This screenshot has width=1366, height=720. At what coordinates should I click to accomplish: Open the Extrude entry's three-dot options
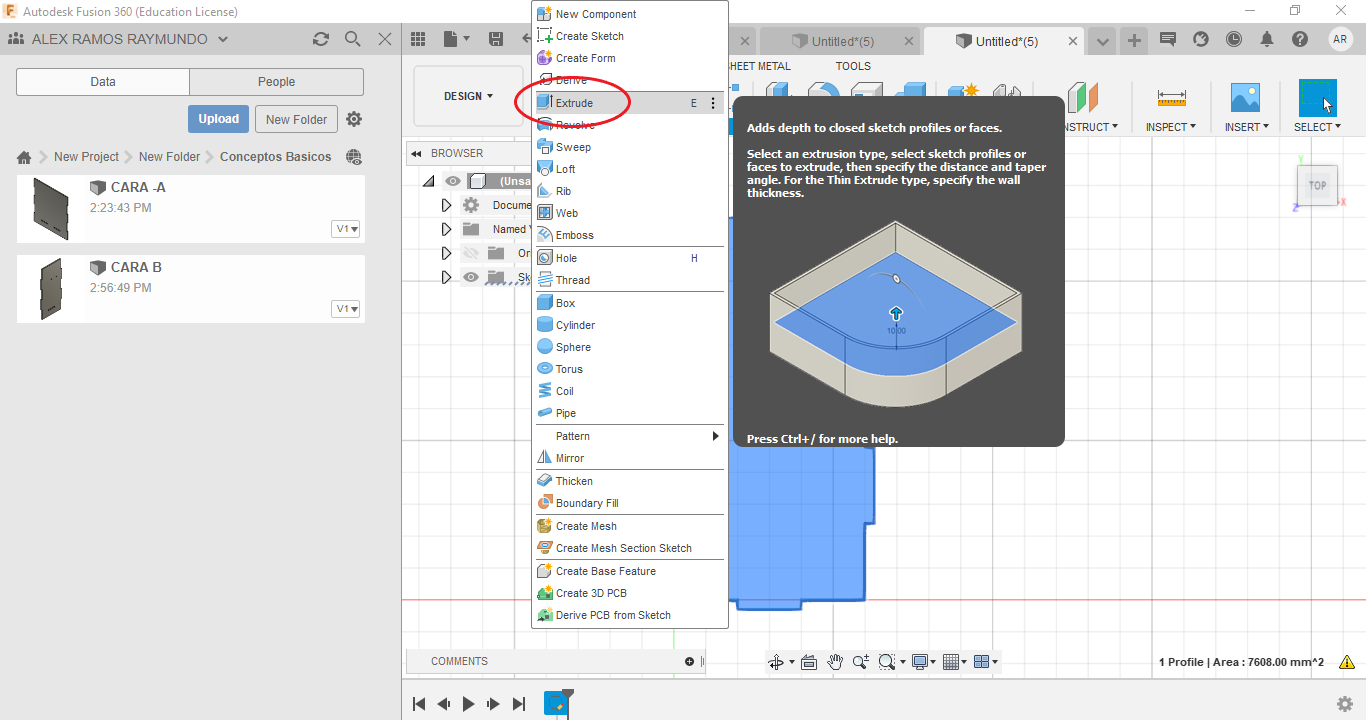tap(713, 103)
